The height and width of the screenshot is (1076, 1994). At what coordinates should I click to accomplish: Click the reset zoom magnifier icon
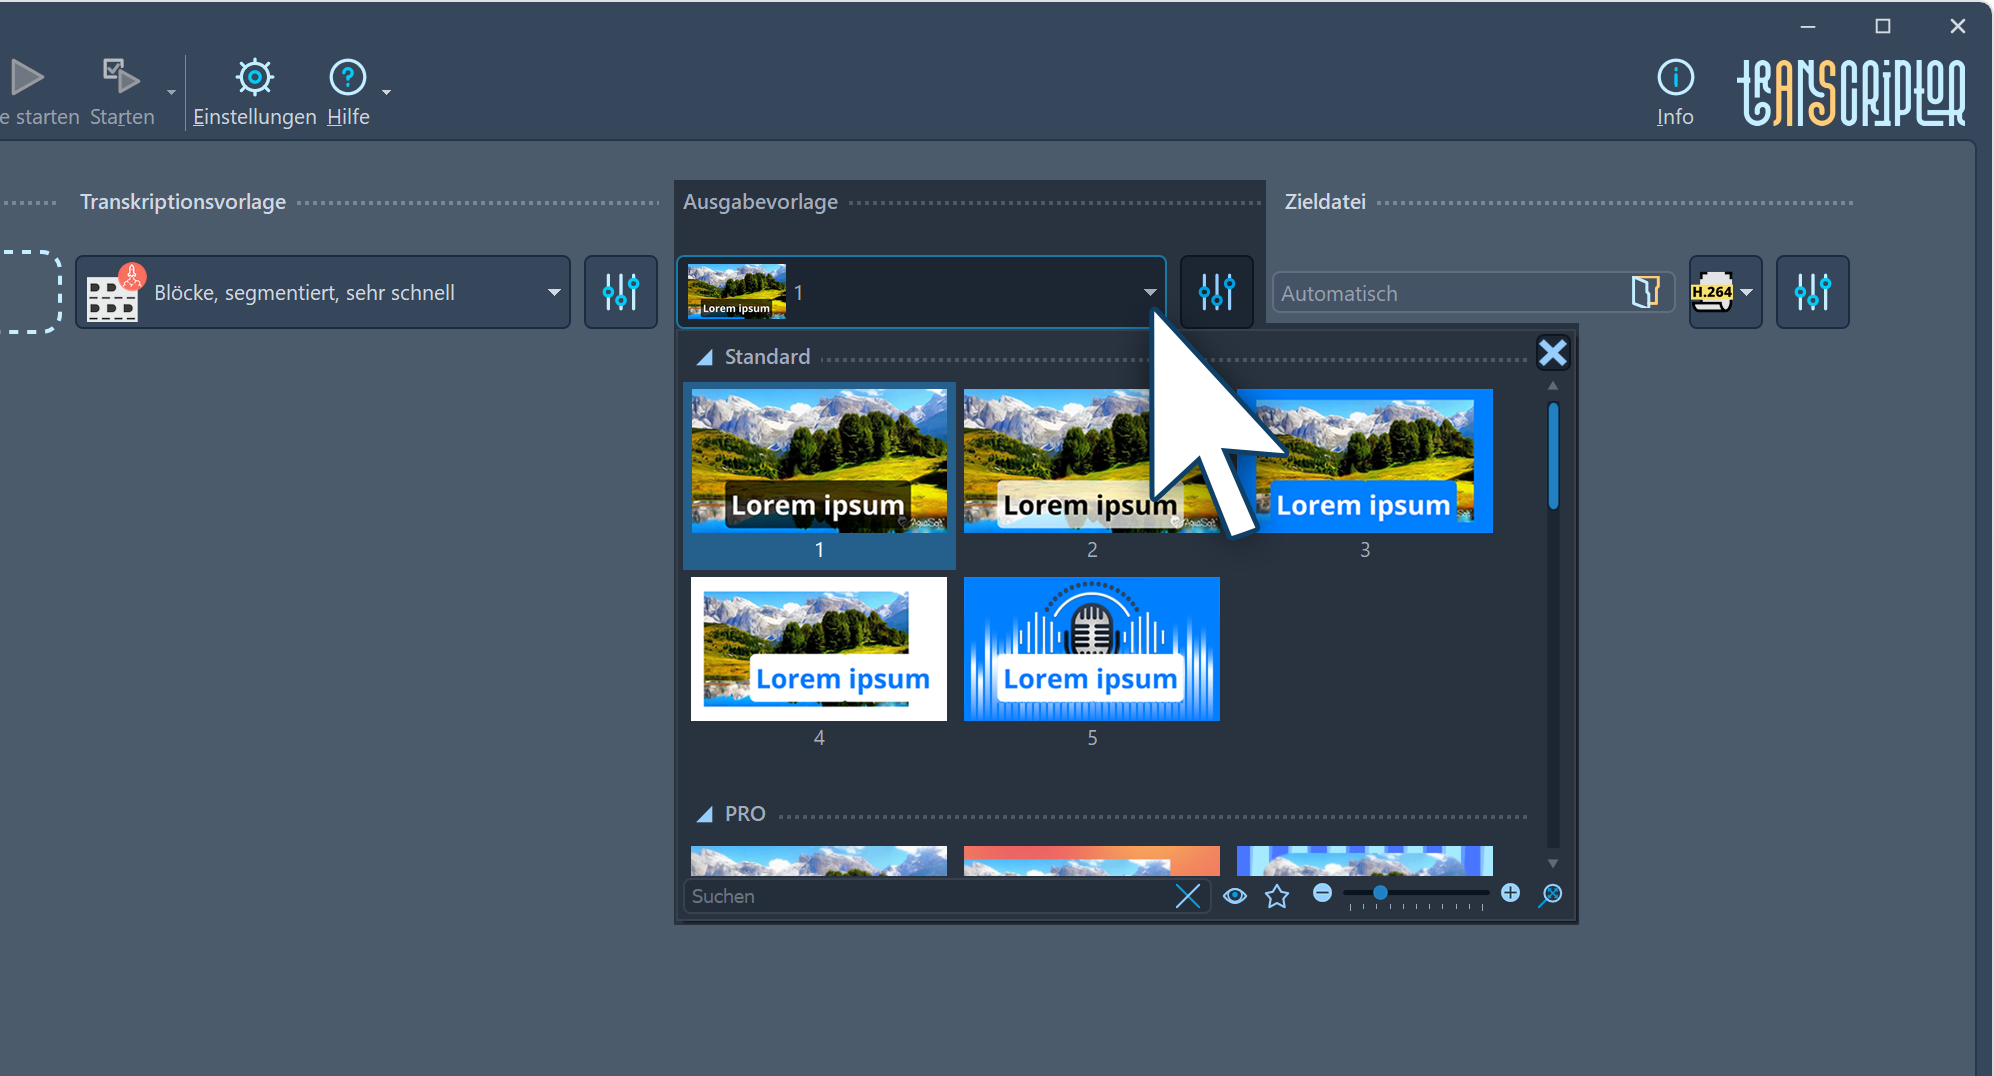[x=1550, y=894]
